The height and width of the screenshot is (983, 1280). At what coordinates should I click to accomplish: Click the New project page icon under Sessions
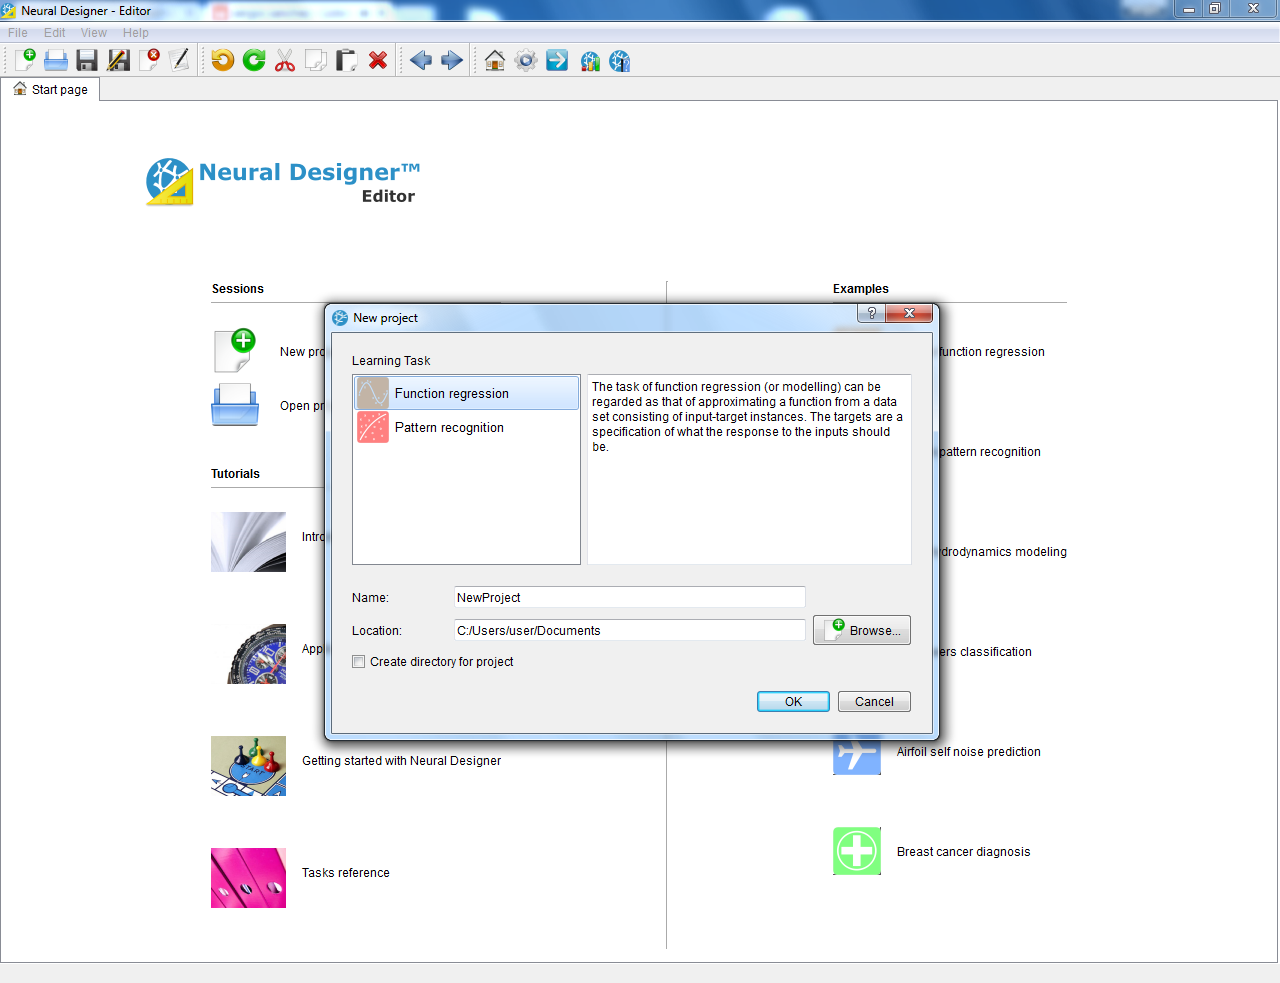[x=235, y=351]
